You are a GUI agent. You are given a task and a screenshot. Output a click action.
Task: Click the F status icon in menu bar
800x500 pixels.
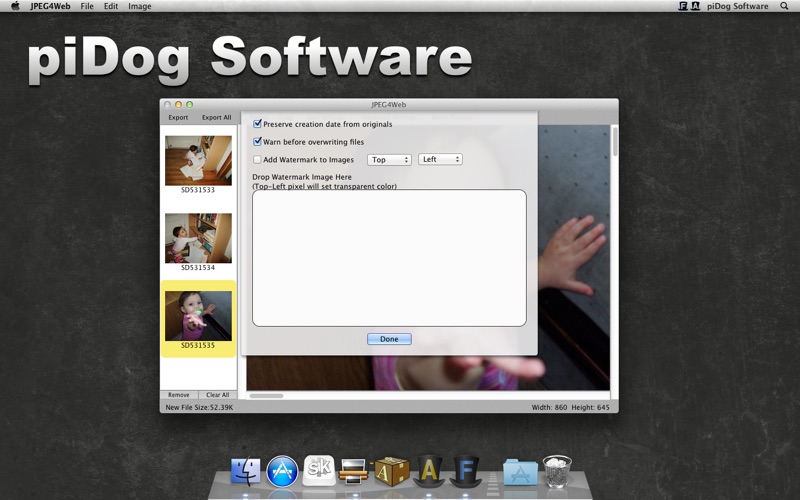683,6
